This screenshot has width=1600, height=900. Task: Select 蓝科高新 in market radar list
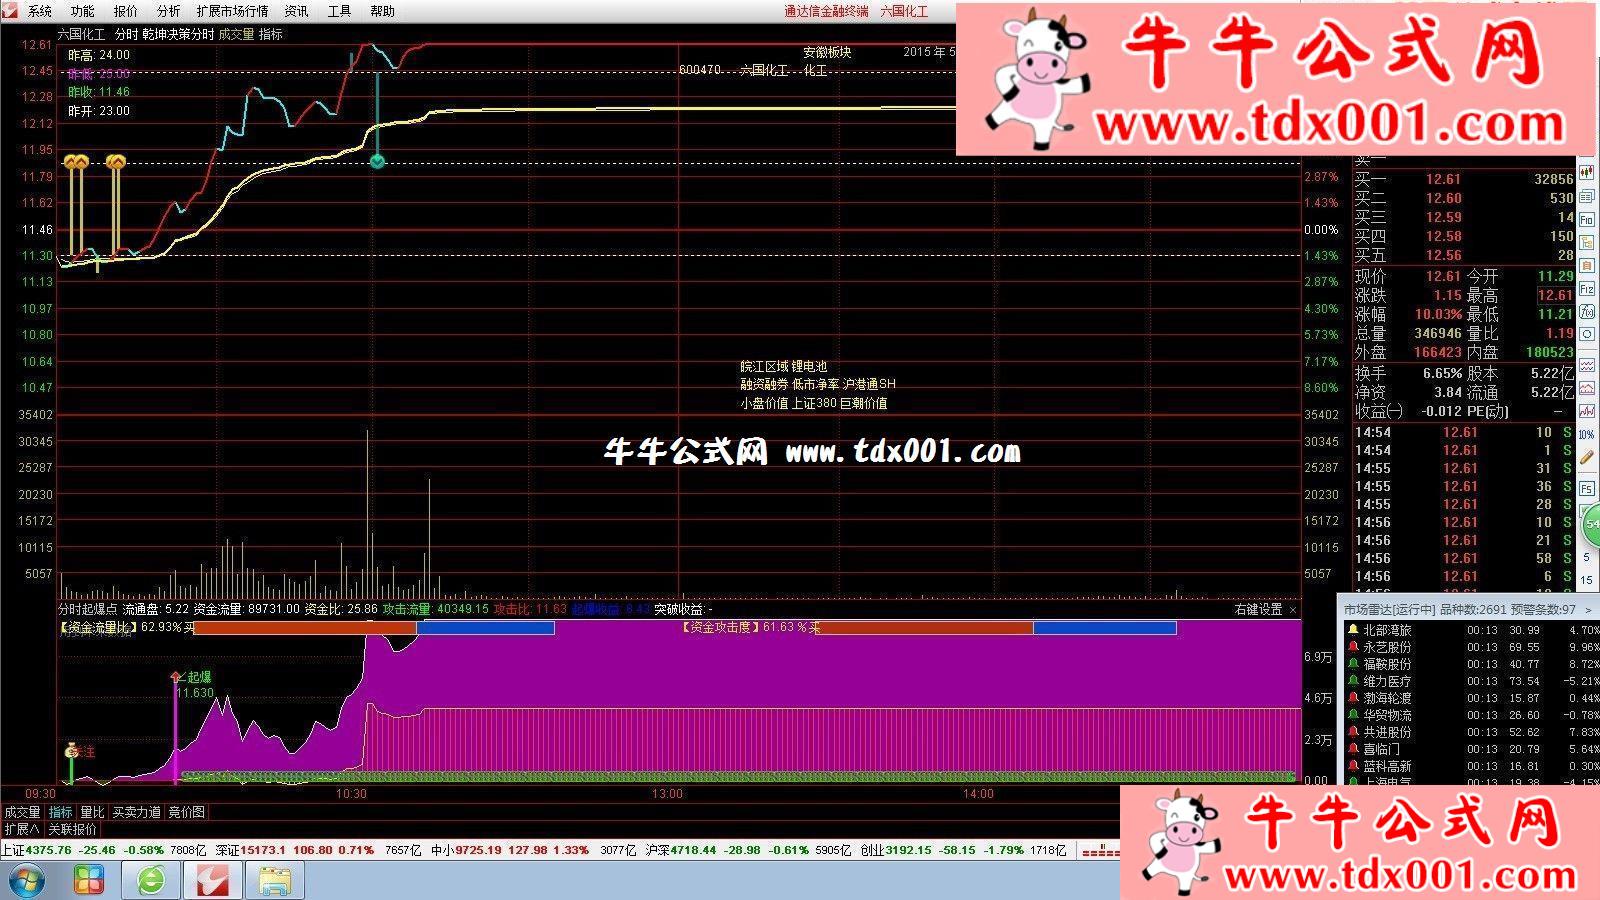coord(1387,766)
